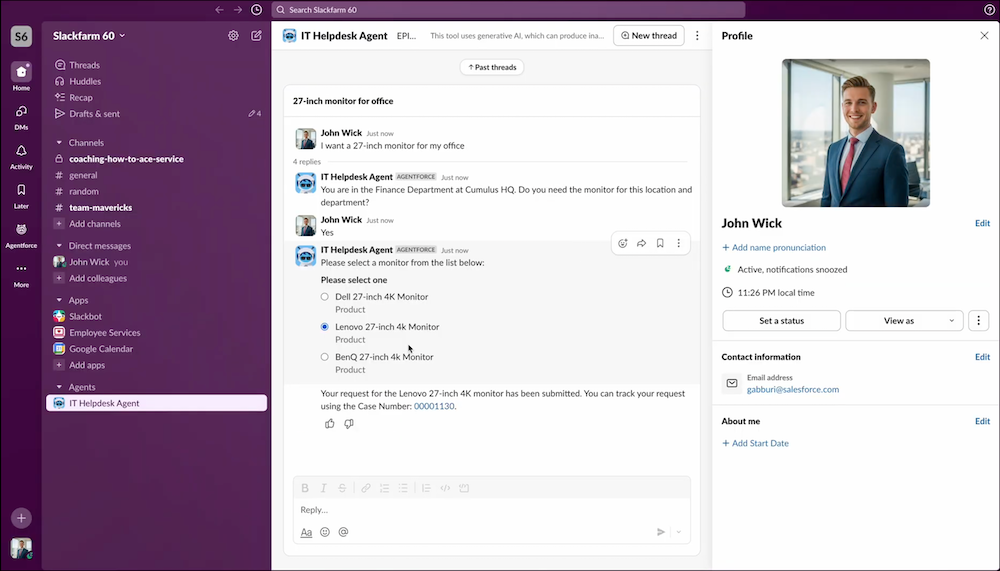Collapse the Channels section
Screen dimensions: 1000x571
[59, 143]
